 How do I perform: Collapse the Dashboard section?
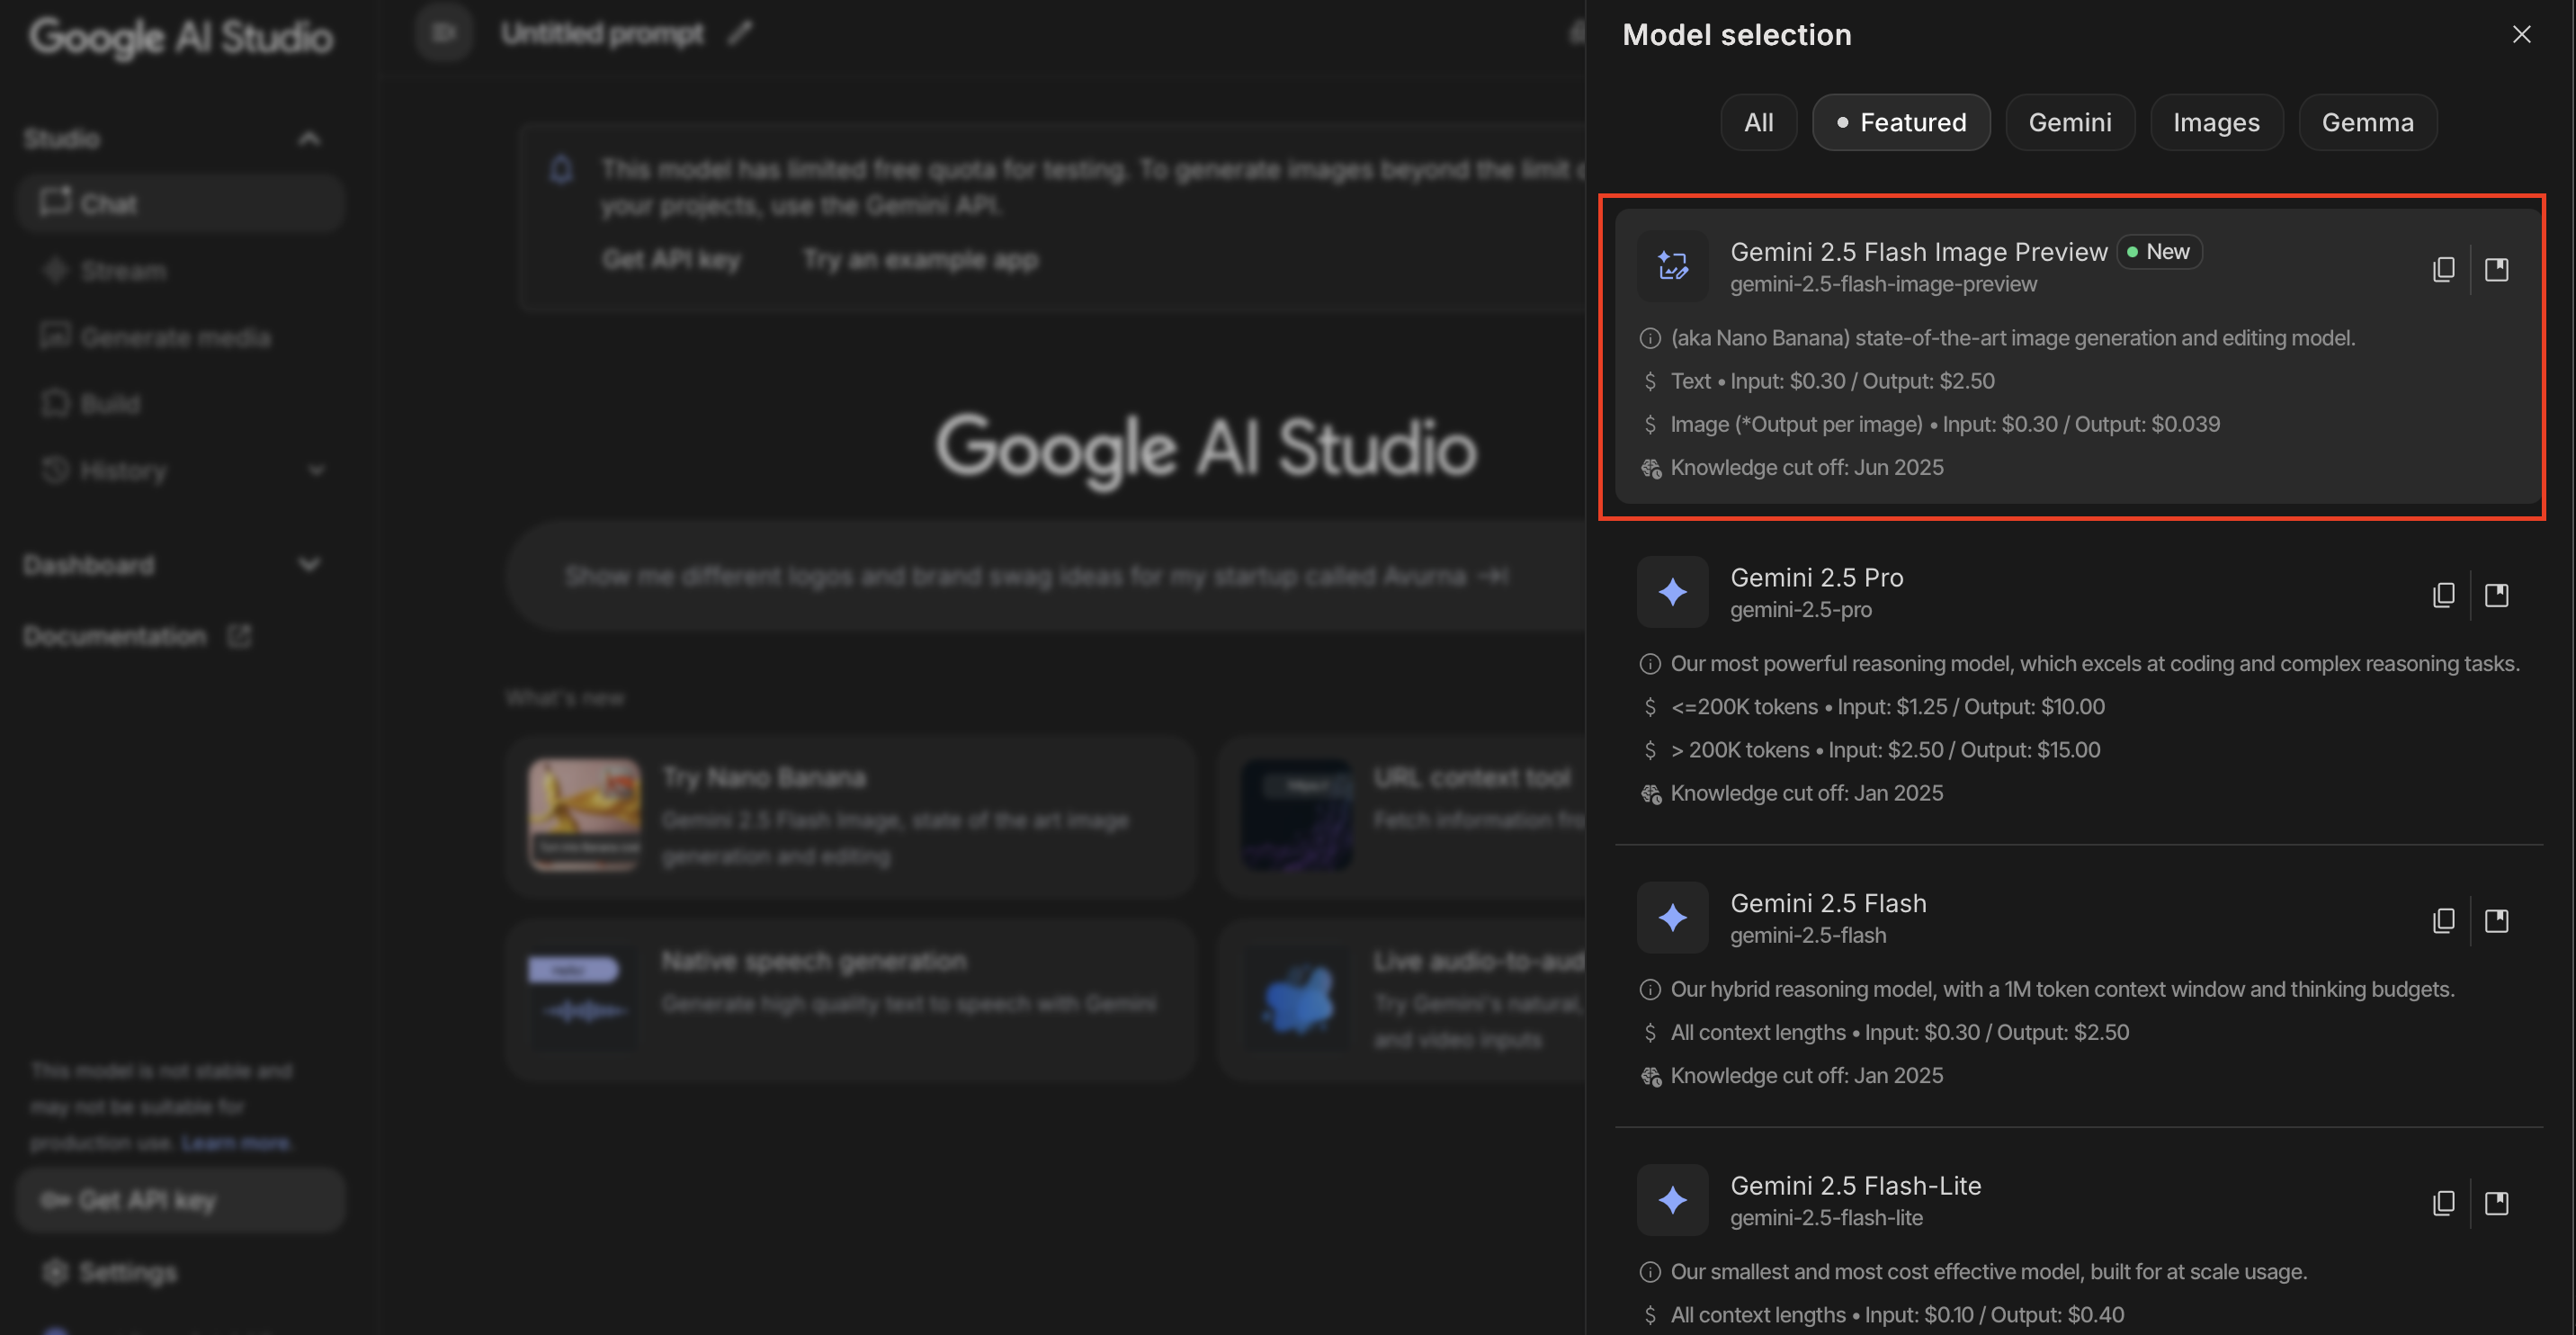(310, 564)
